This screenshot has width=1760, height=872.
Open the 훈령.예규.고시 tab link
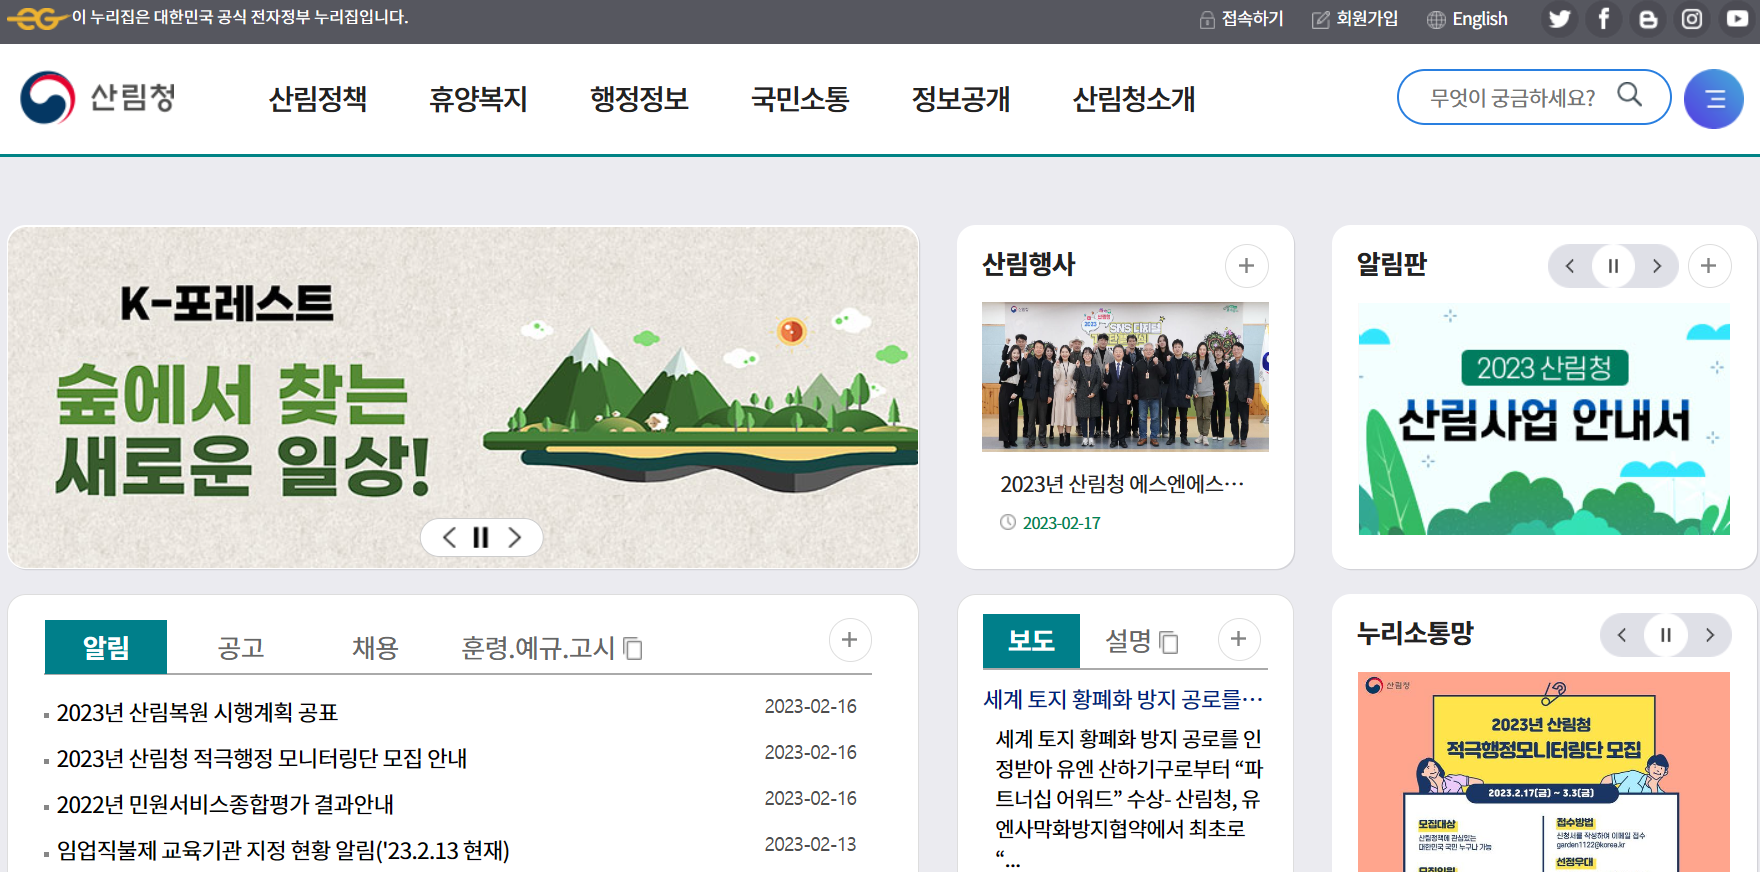click(x=551, y=648)
